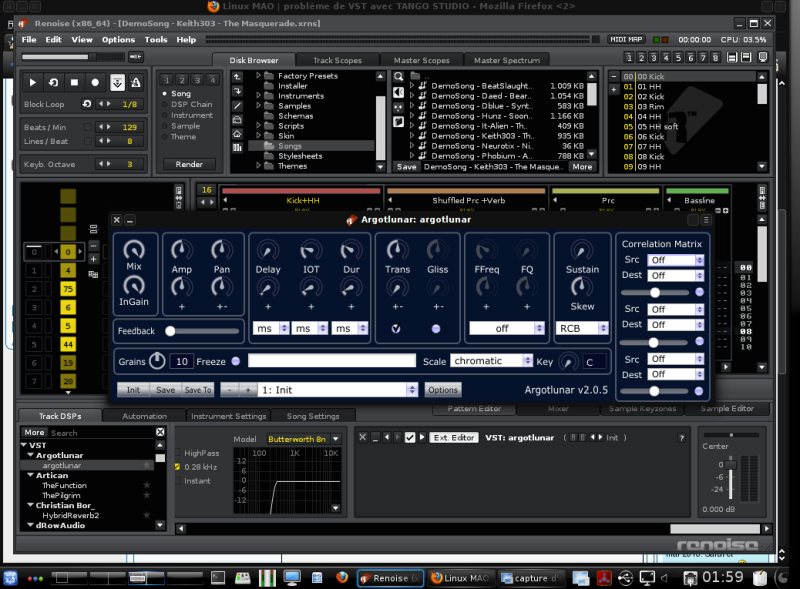Viewport: 800px width, 589px height.
Task: Switch to the Track Scopes tab
Action: pos(337,60)
